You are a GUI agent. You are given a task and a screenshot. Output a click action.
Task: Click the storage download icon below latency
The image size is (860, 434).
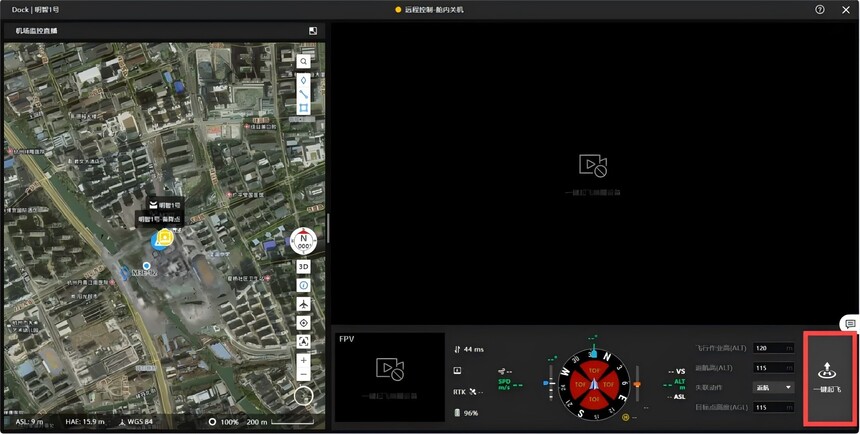(x=457, y=371)
